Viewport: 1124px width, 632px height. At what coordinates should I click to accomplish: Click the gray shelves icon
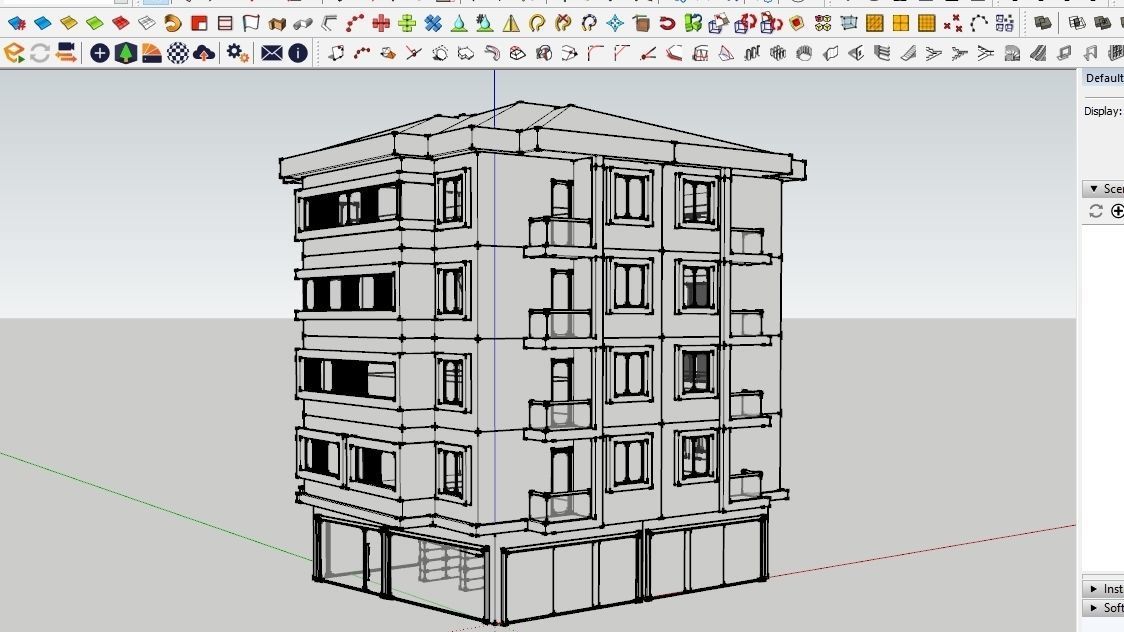pos(882,53)
